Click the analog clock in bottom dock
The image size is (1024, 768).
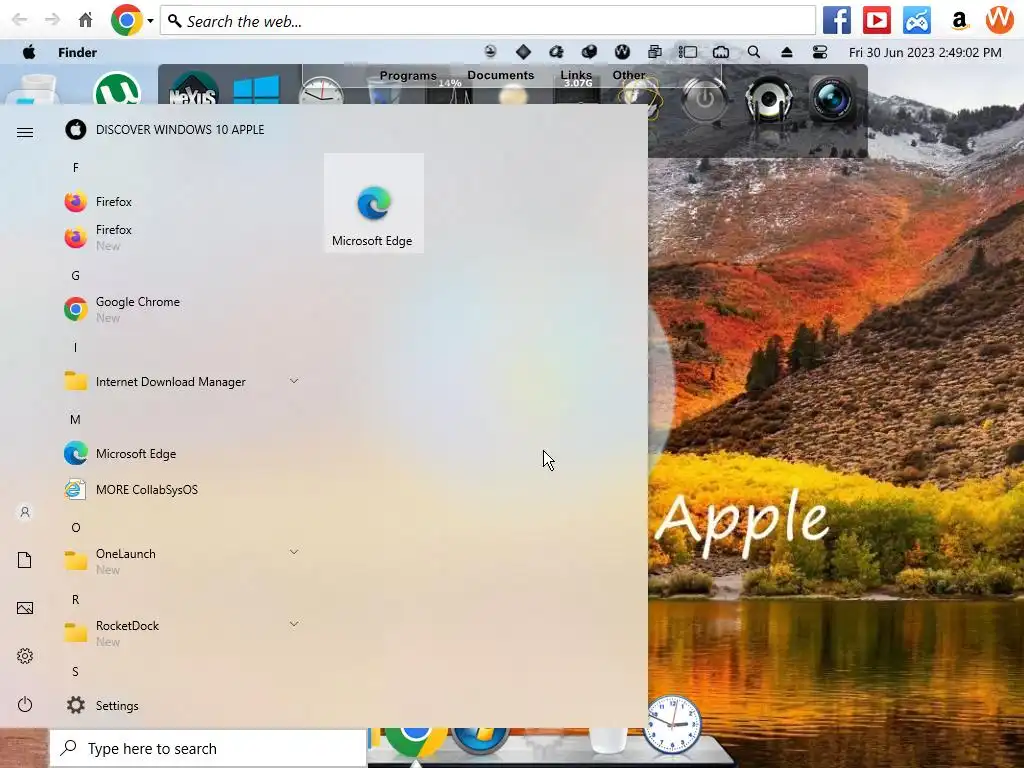point(672,724)
